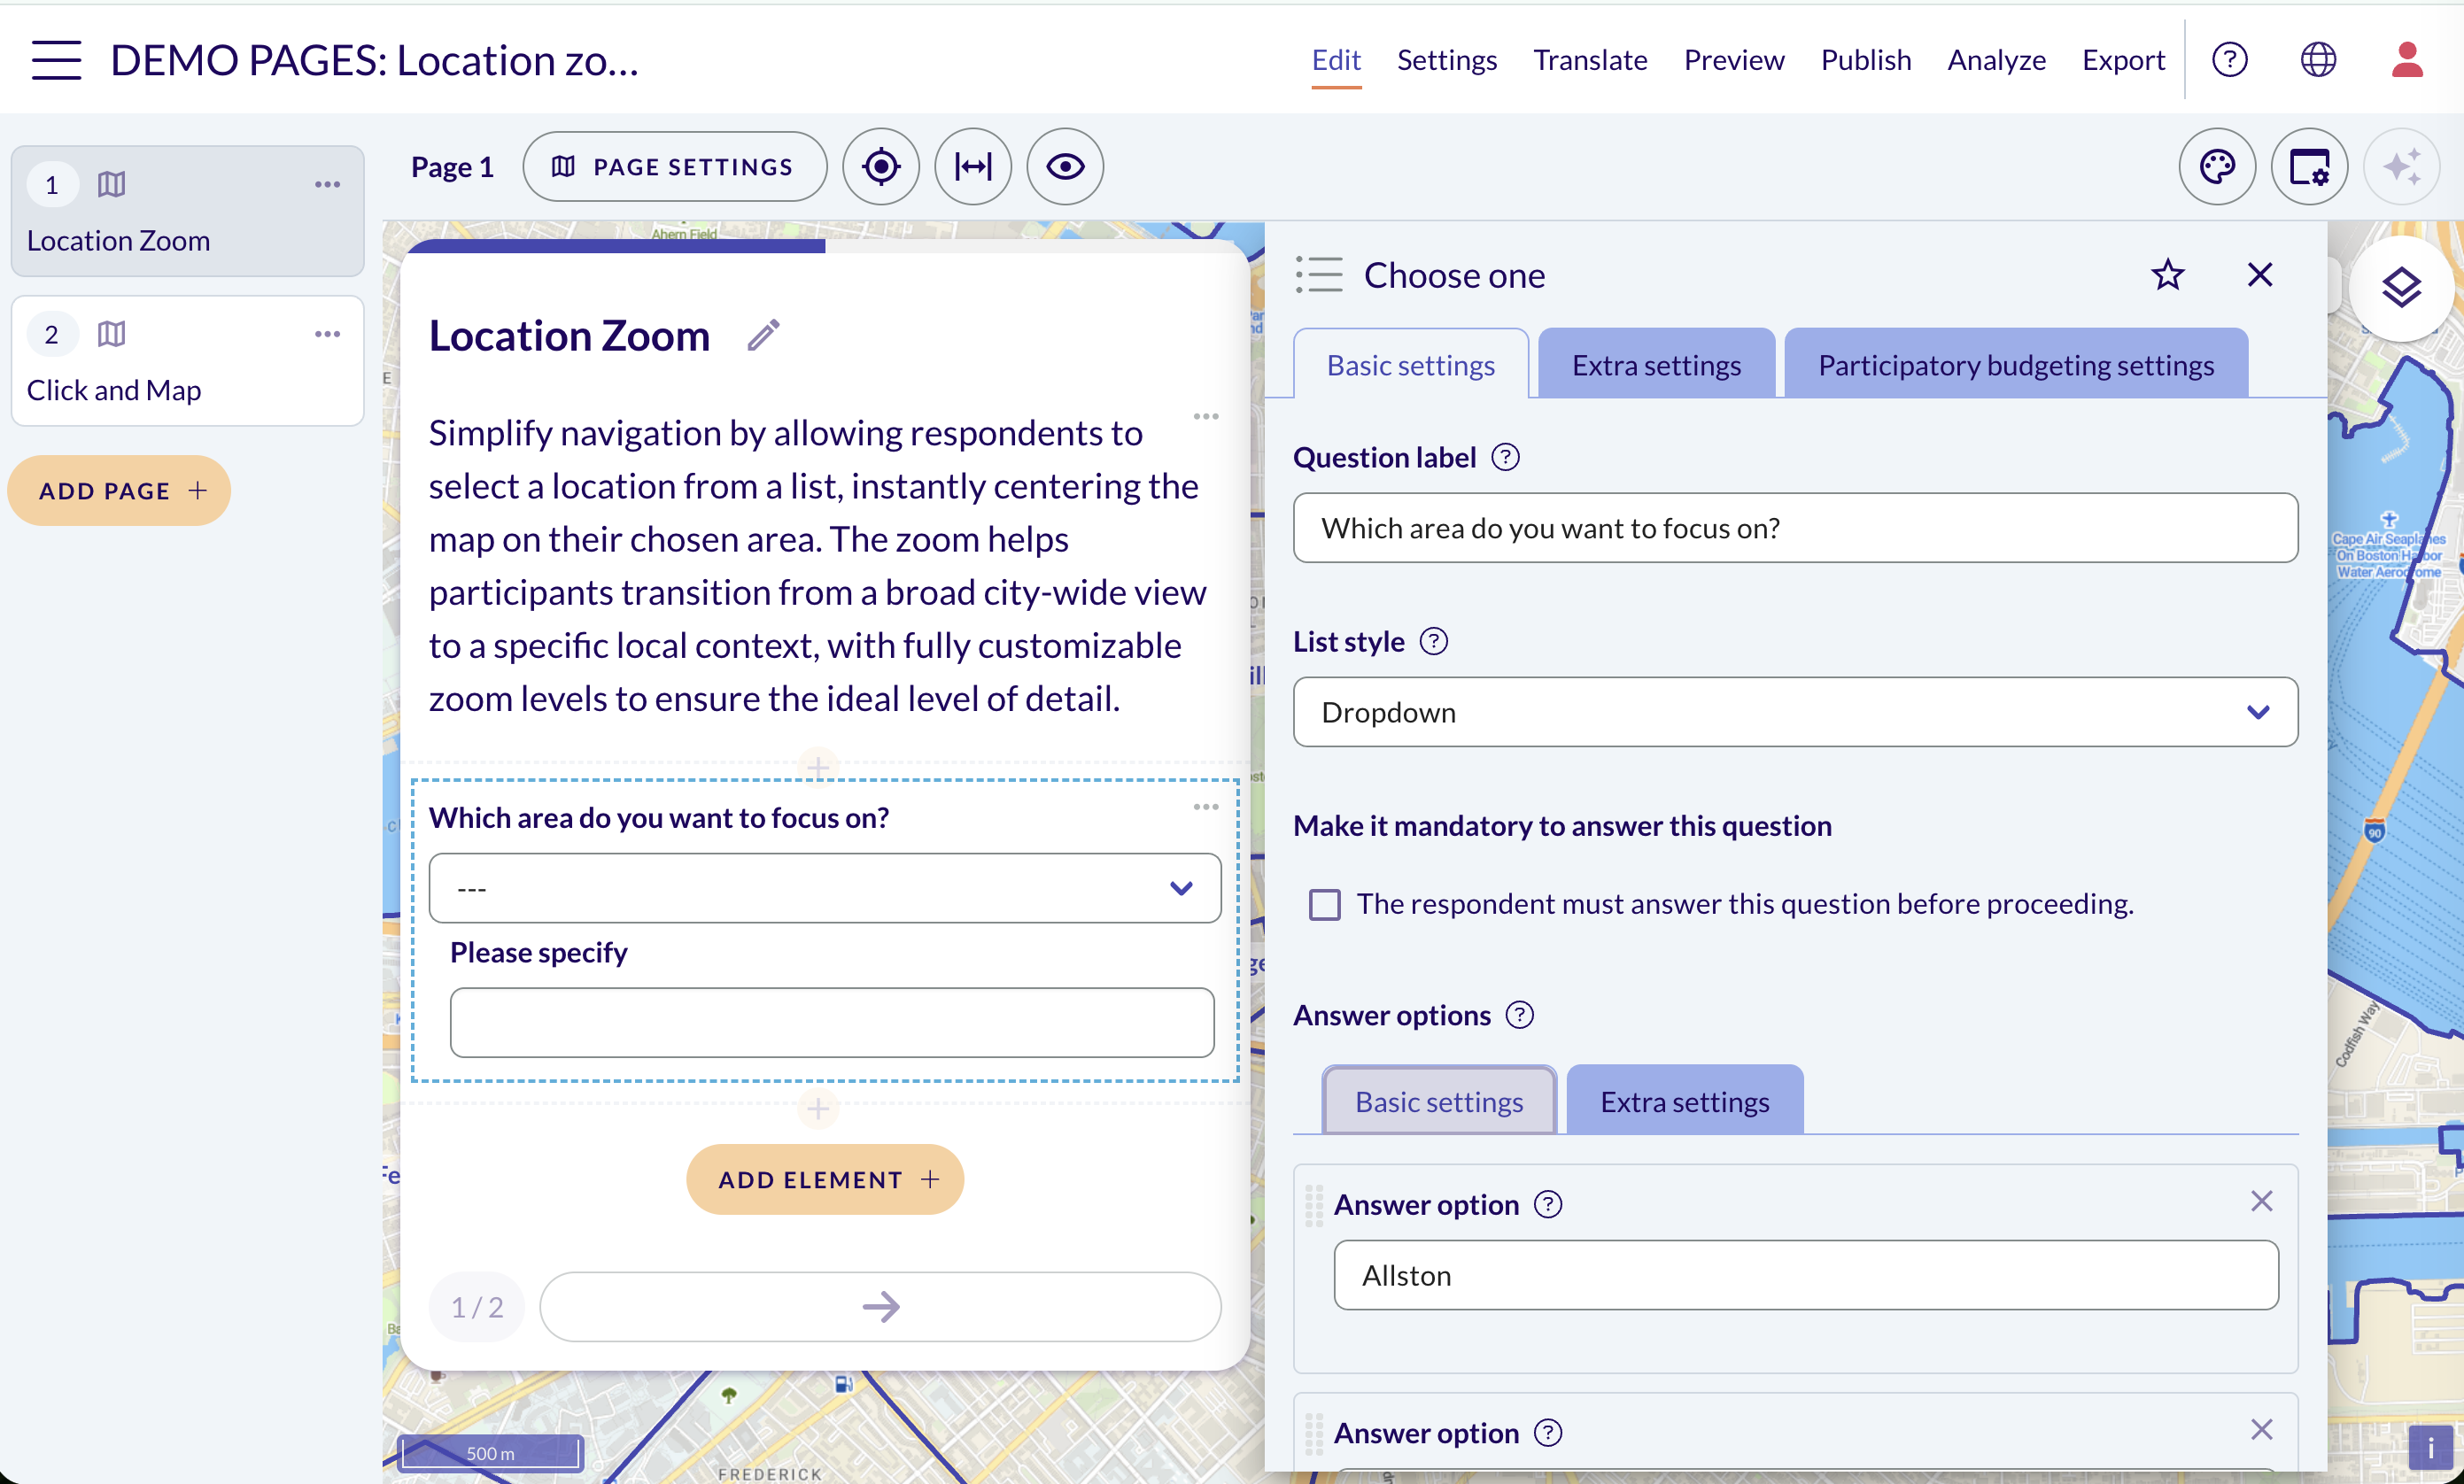Enable mandatory answer checkbox
This screenshot has height=1484, width=2464.
1324,904
